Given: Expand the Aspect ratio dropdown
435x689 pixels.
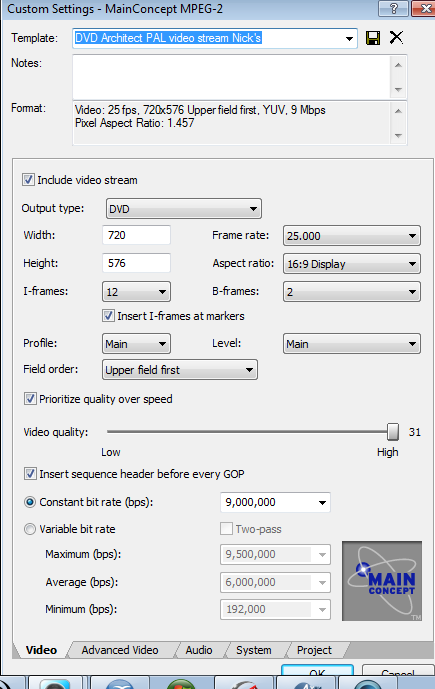Looking at the screenshot, I should click(352, 264).
